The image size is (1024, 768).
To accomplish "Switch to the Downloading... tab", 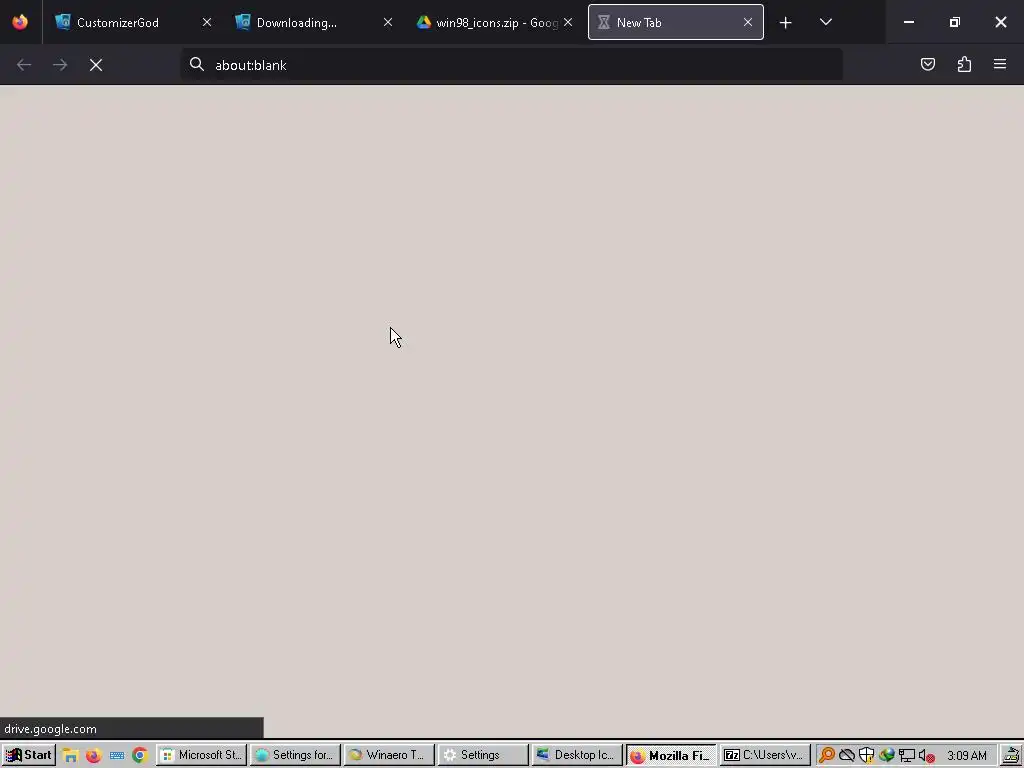I will [x=314, y=22].
